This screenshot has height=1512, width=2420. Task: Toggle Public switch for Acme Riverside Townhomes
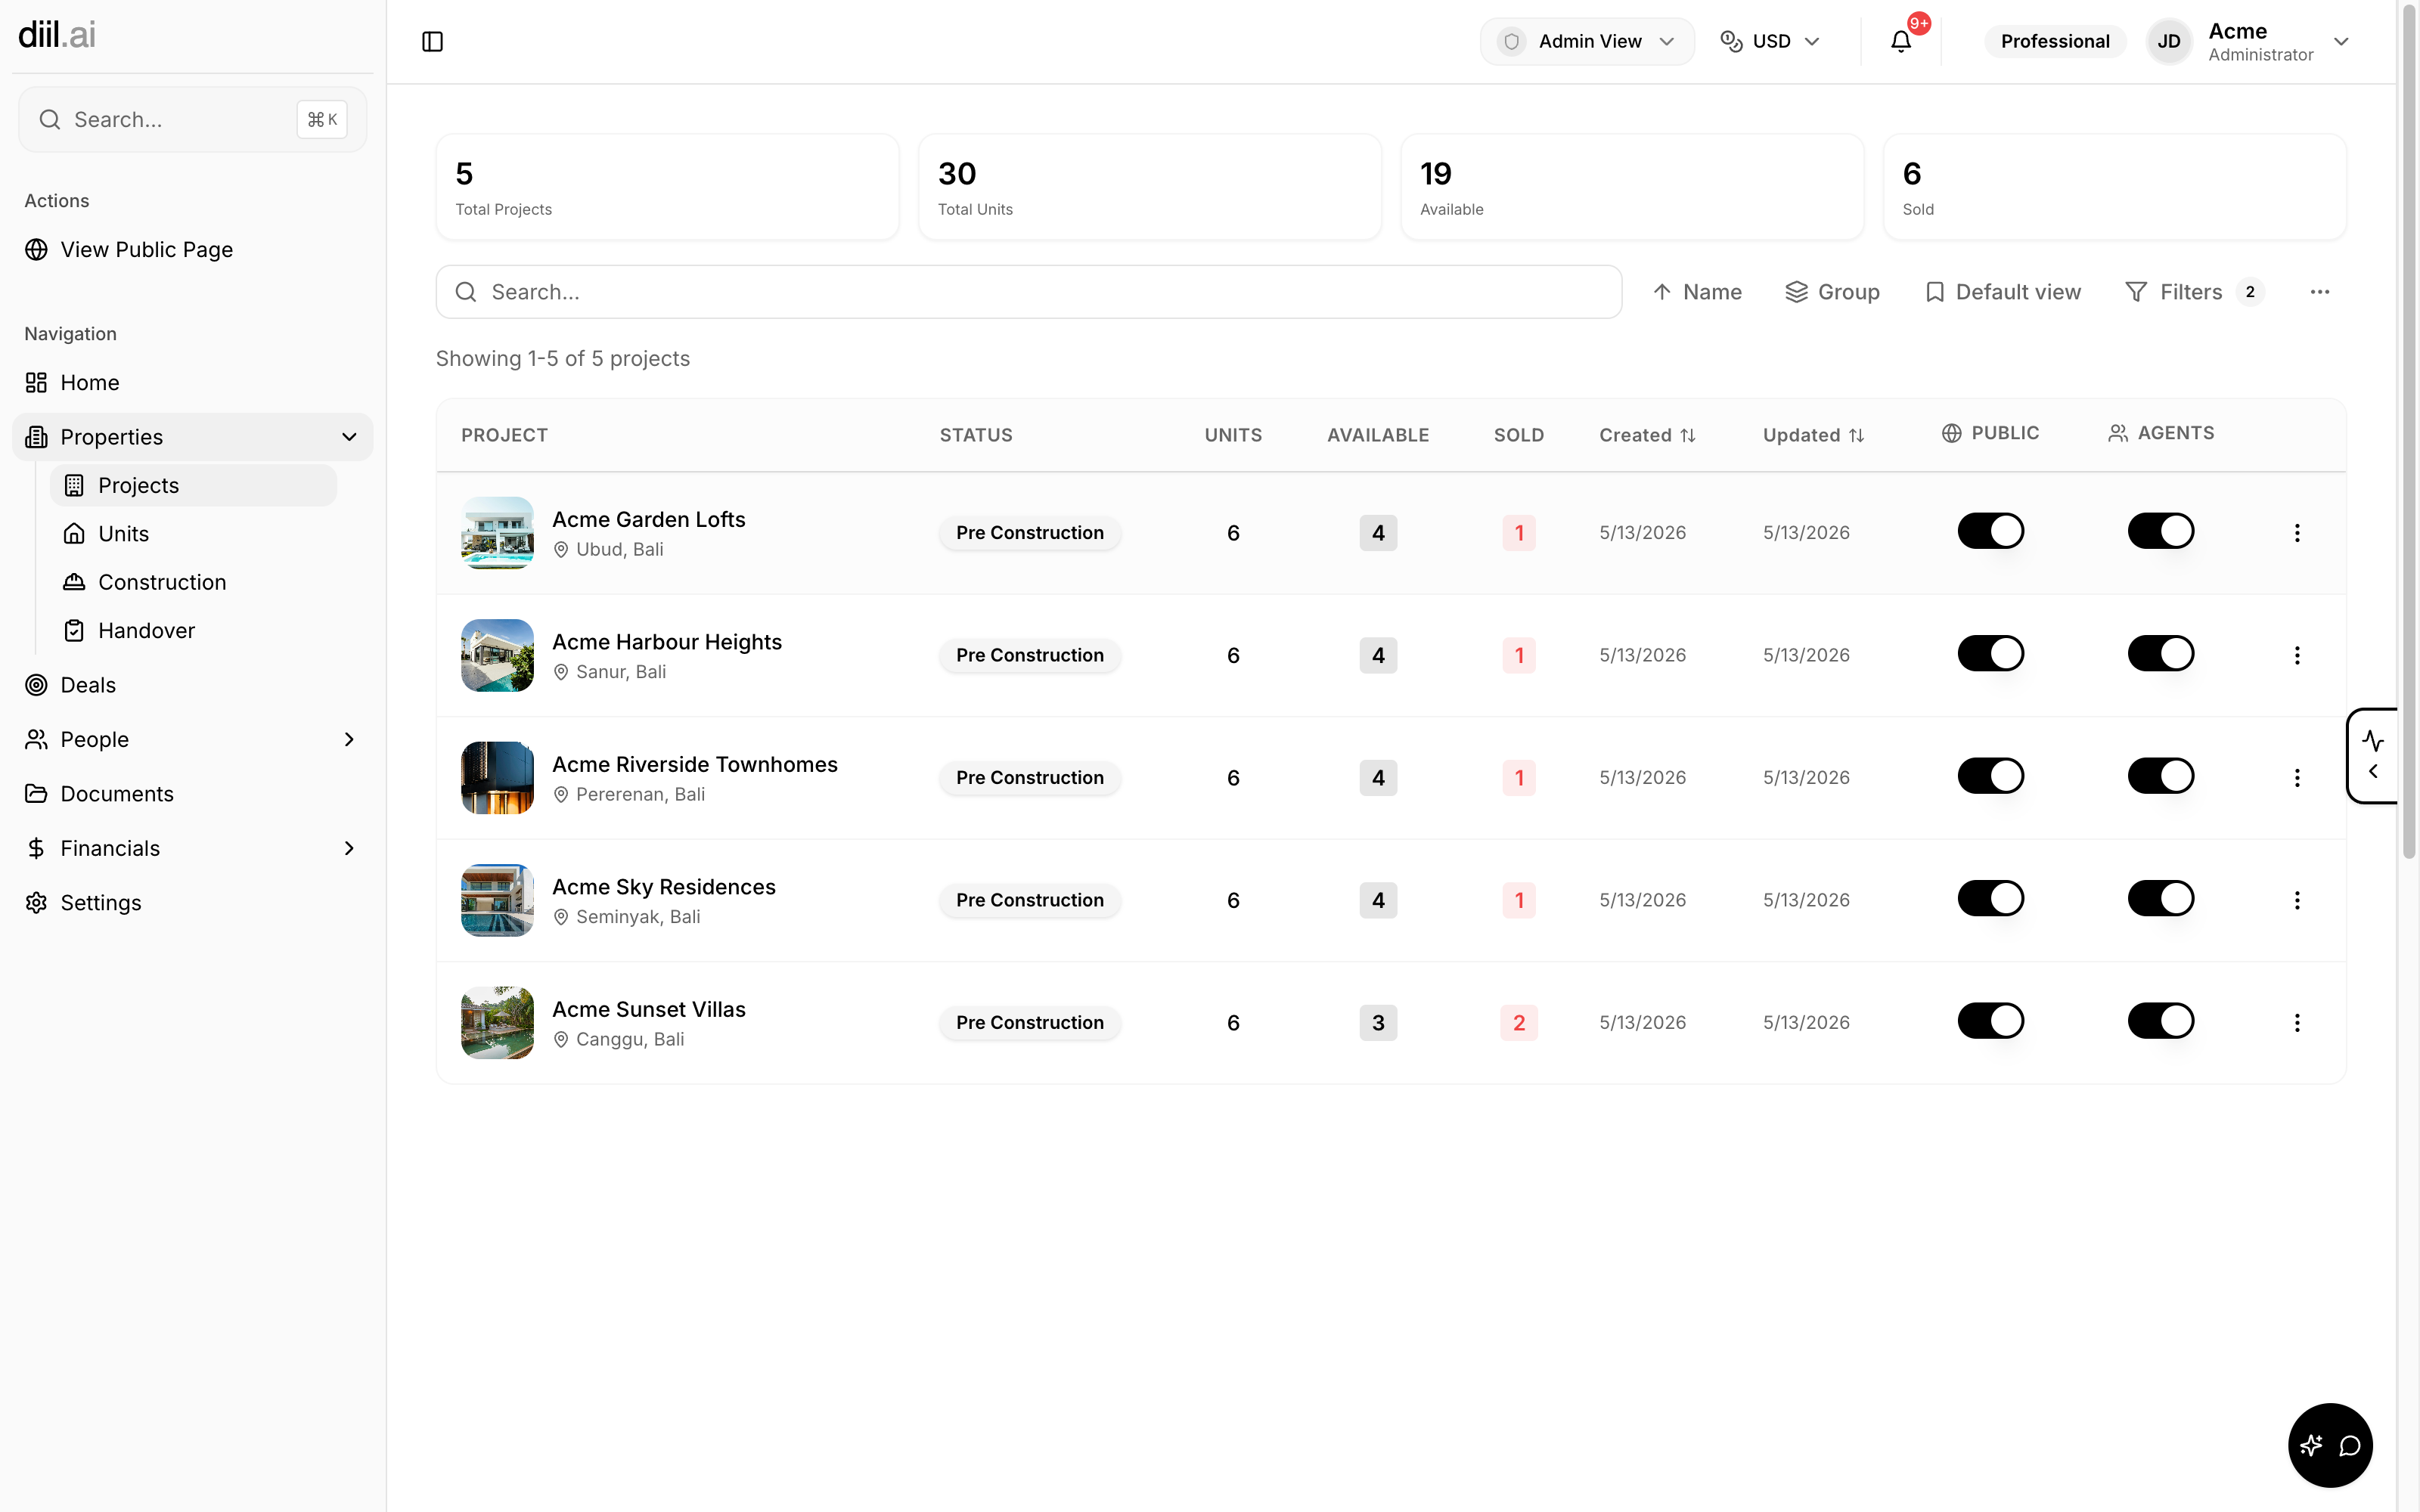pyautogui.click(x=1990, y=776)
